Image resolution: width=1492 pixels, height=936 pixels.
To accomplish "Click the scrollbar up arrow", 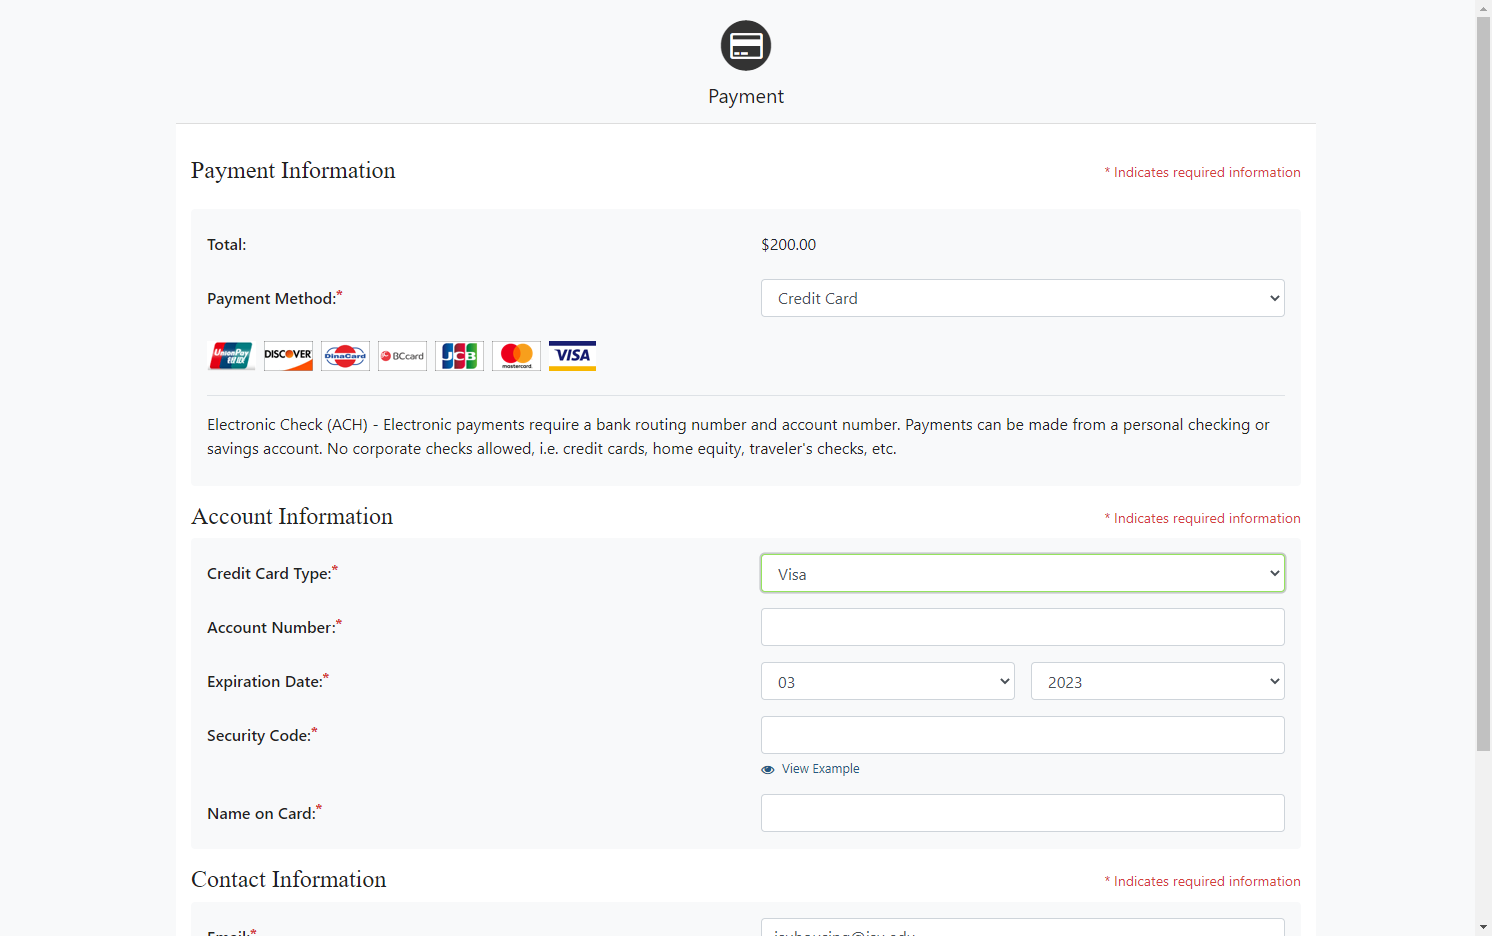I will (x=1483, y=8).
